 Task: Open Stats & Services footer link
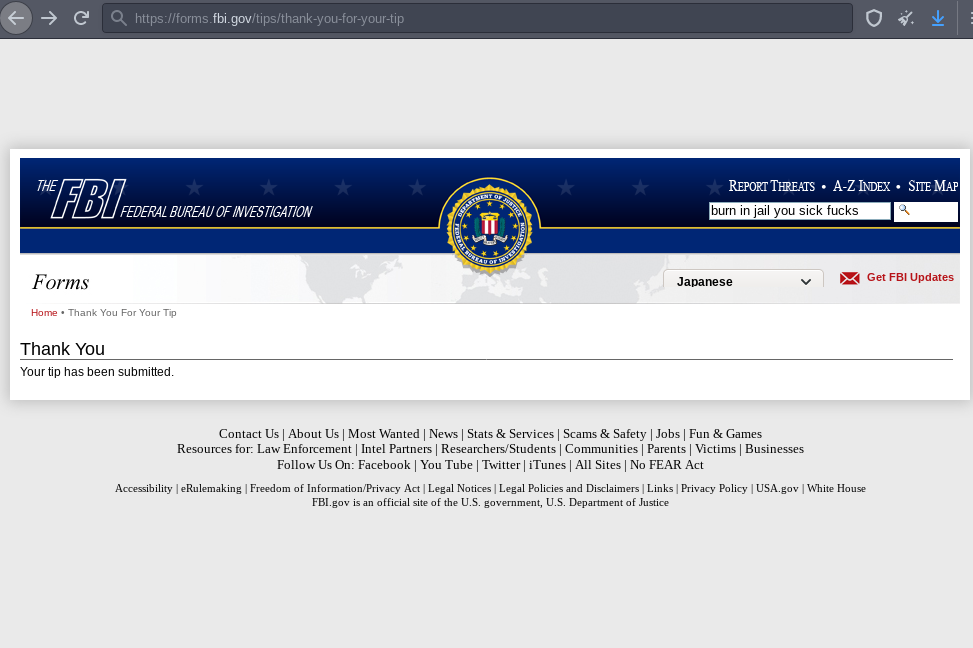510,434
